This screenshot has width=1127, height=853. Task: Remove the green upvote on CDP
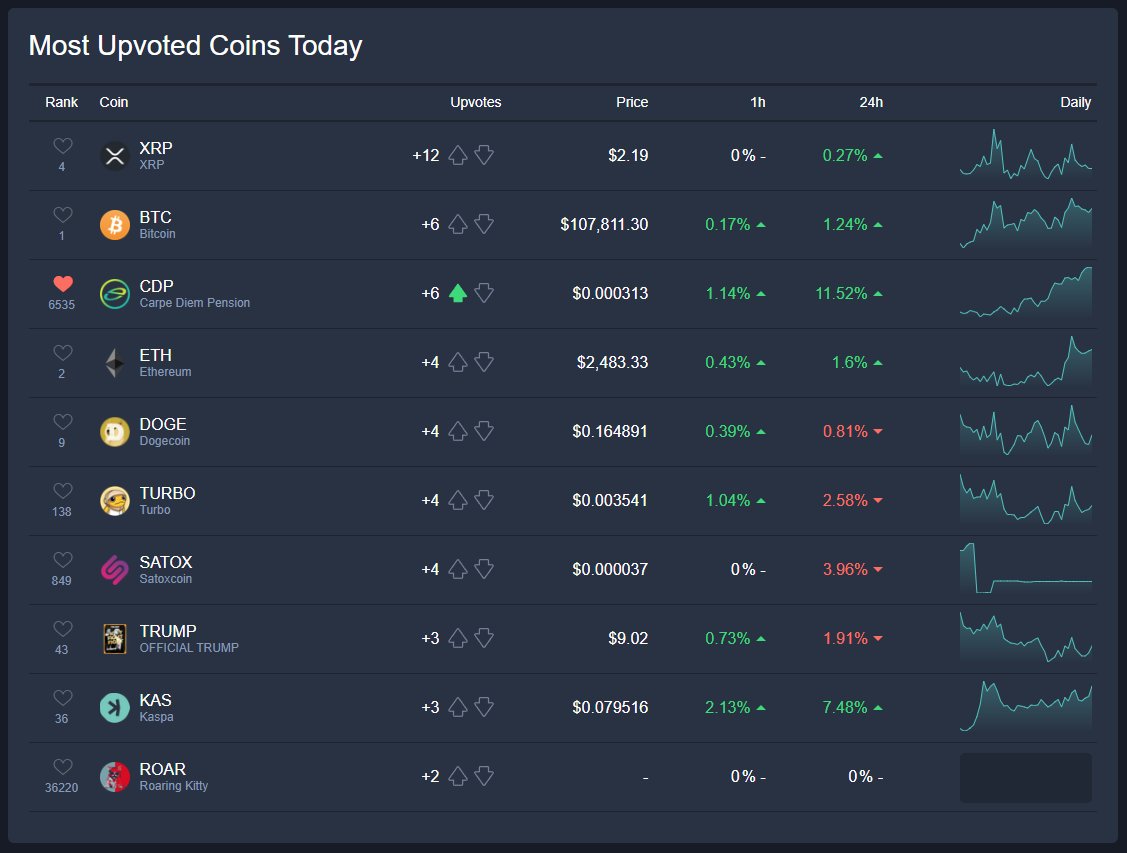458,293
